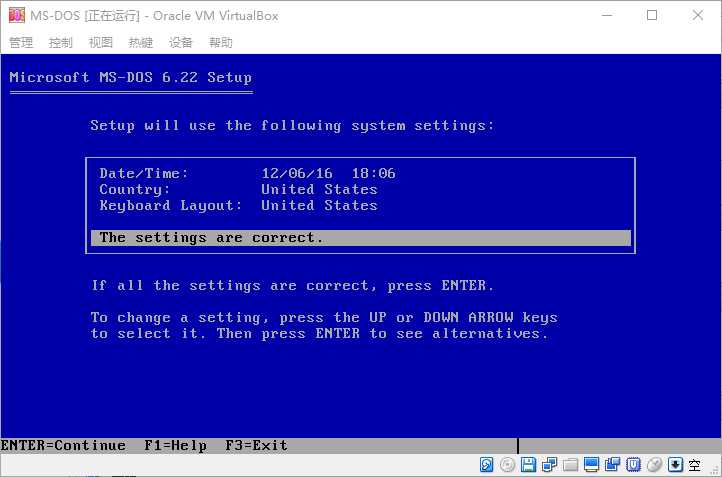
Task: Click the 'Microsoft MS-DOS 6.22 Setup' heading
Action: pyautogui.click(x=131, y=77)
